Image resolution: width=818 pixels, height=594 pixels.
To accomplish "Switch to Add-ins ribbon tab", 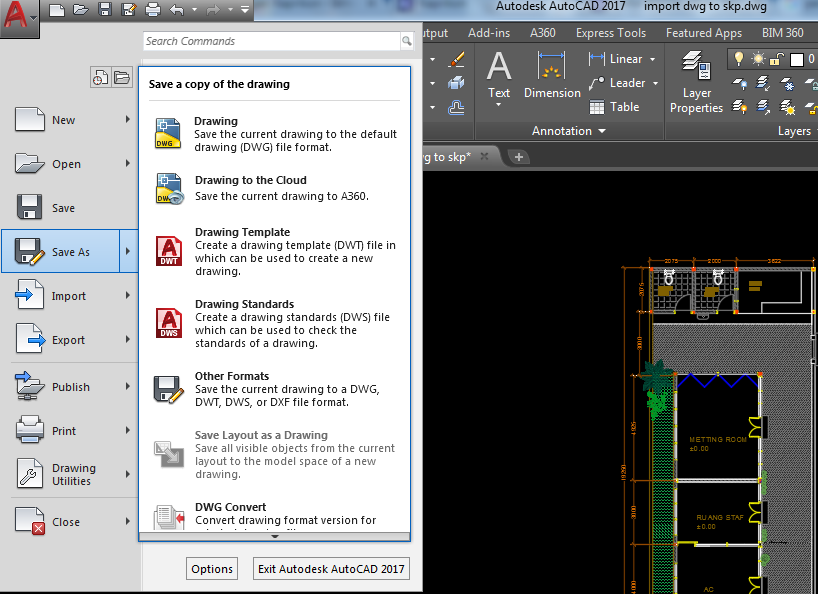I will coord(489,33).
